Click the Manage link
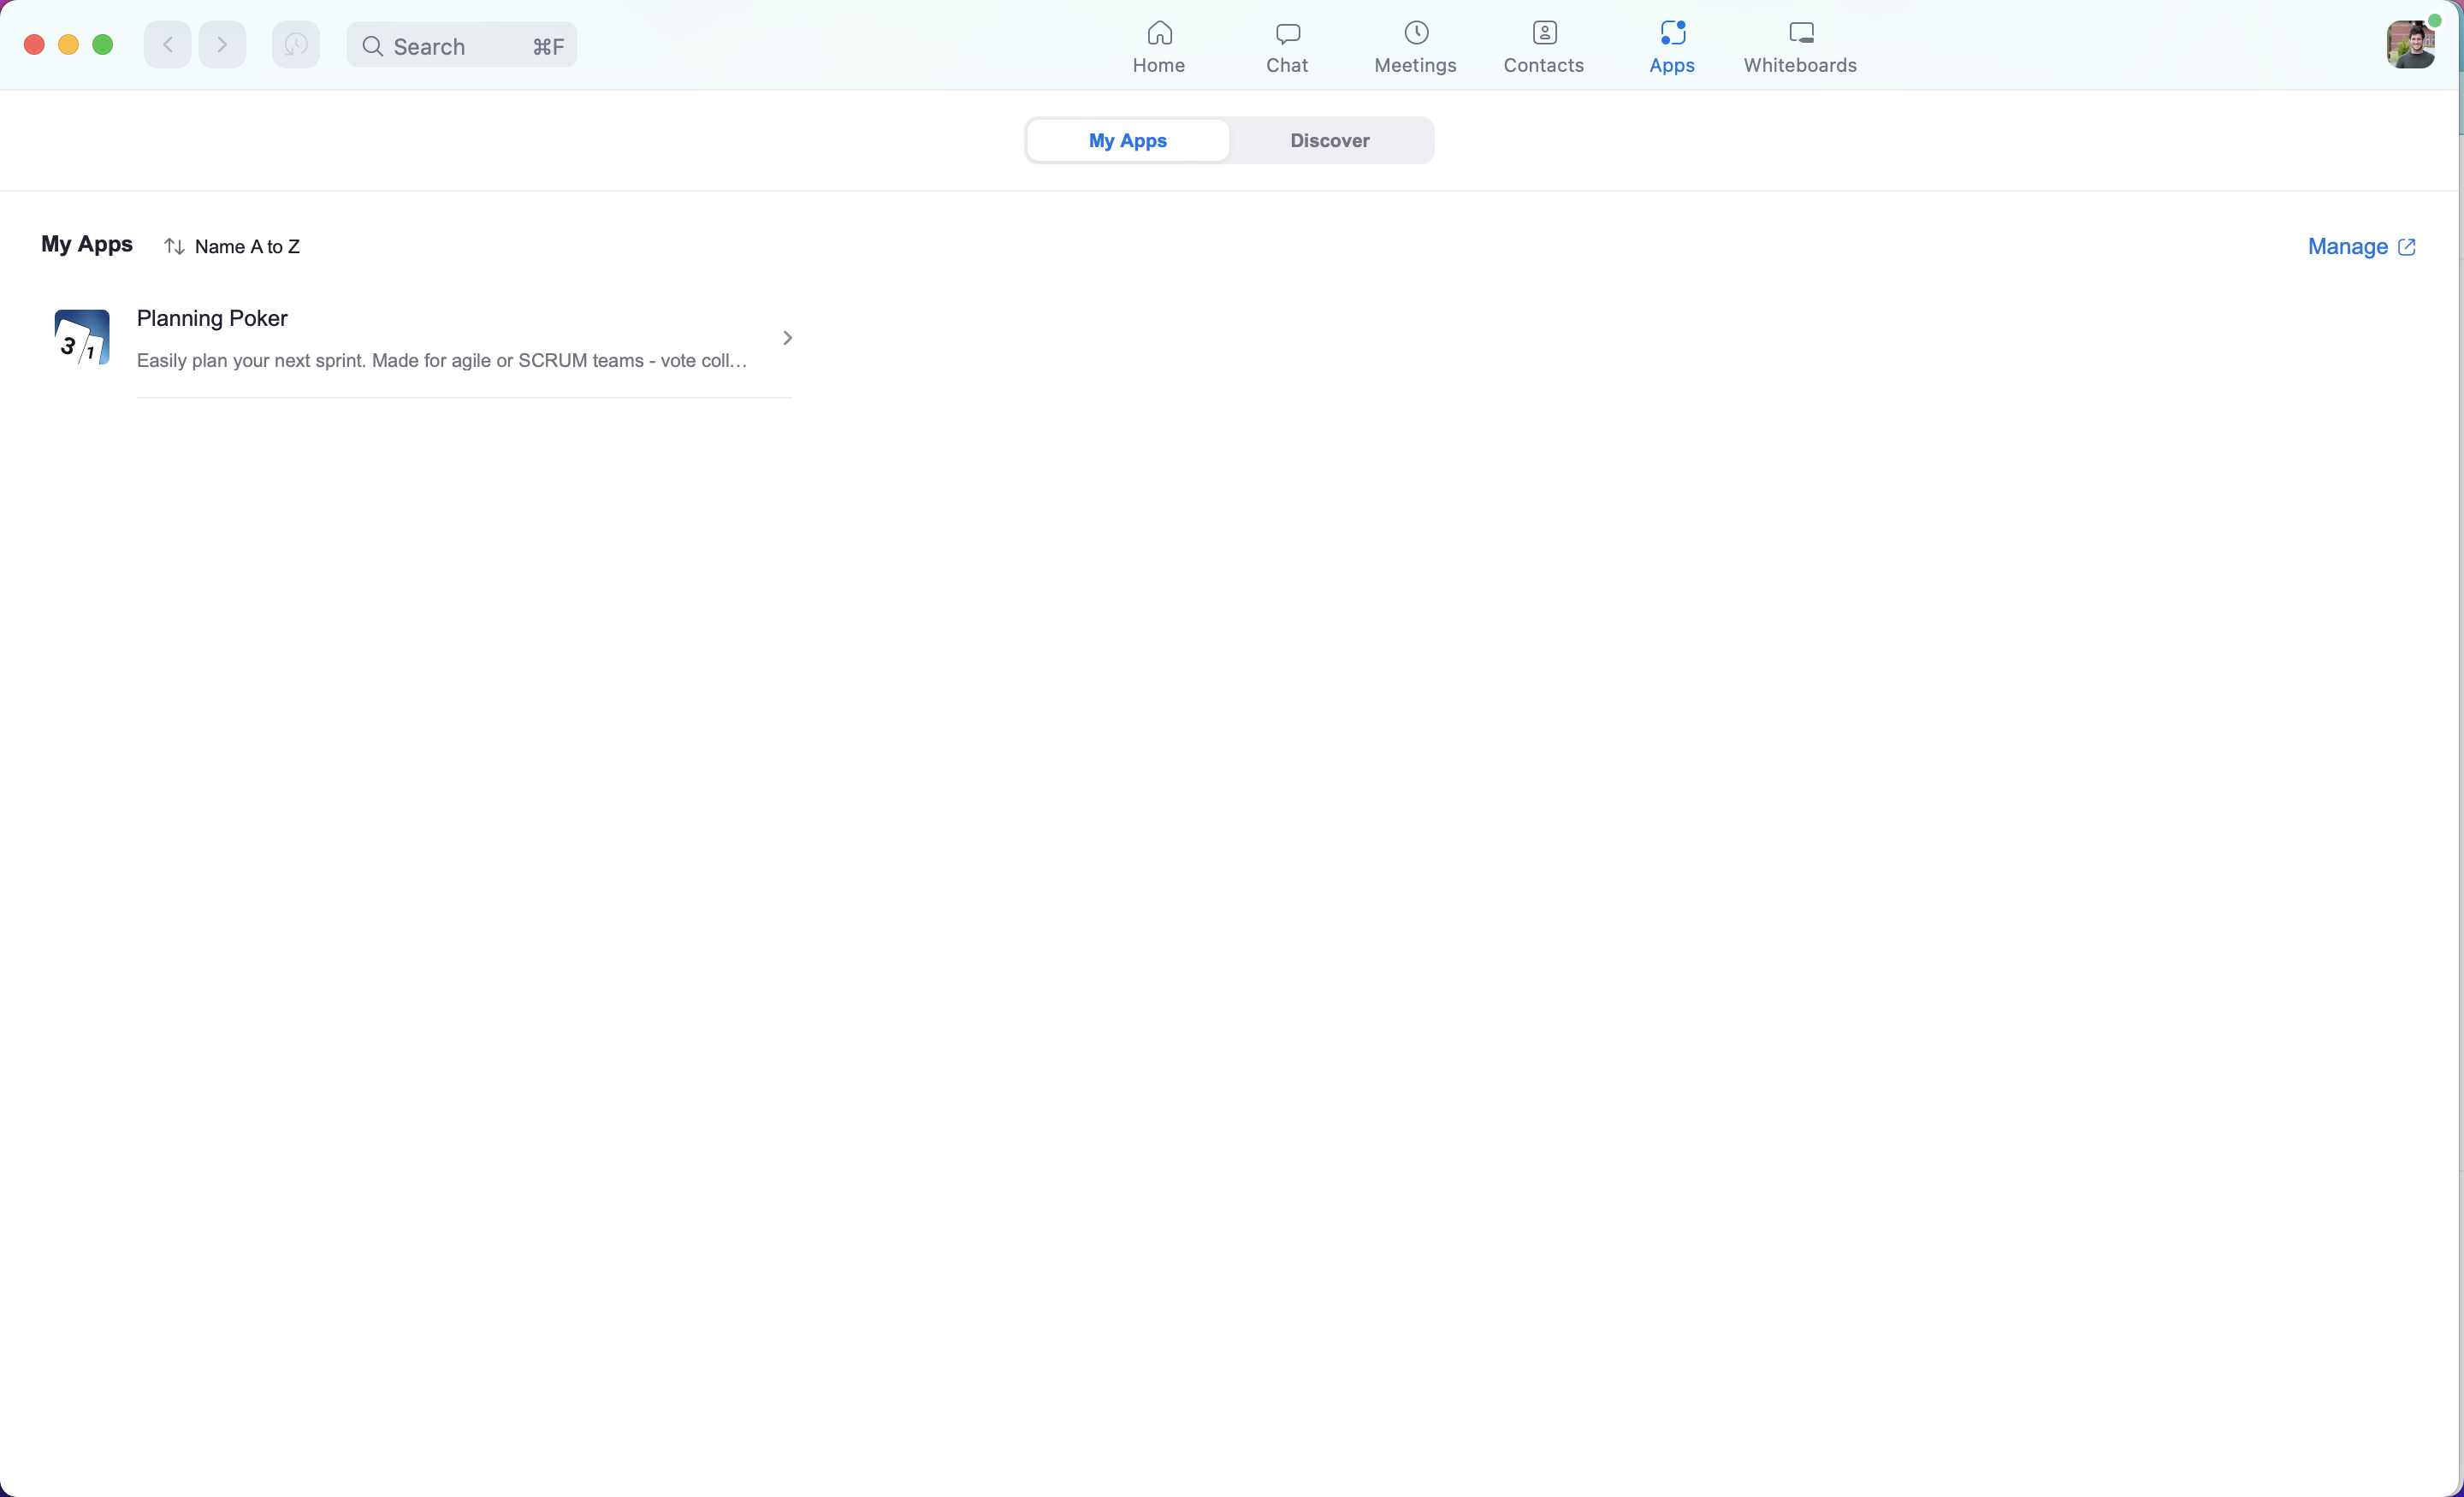 2360,246
